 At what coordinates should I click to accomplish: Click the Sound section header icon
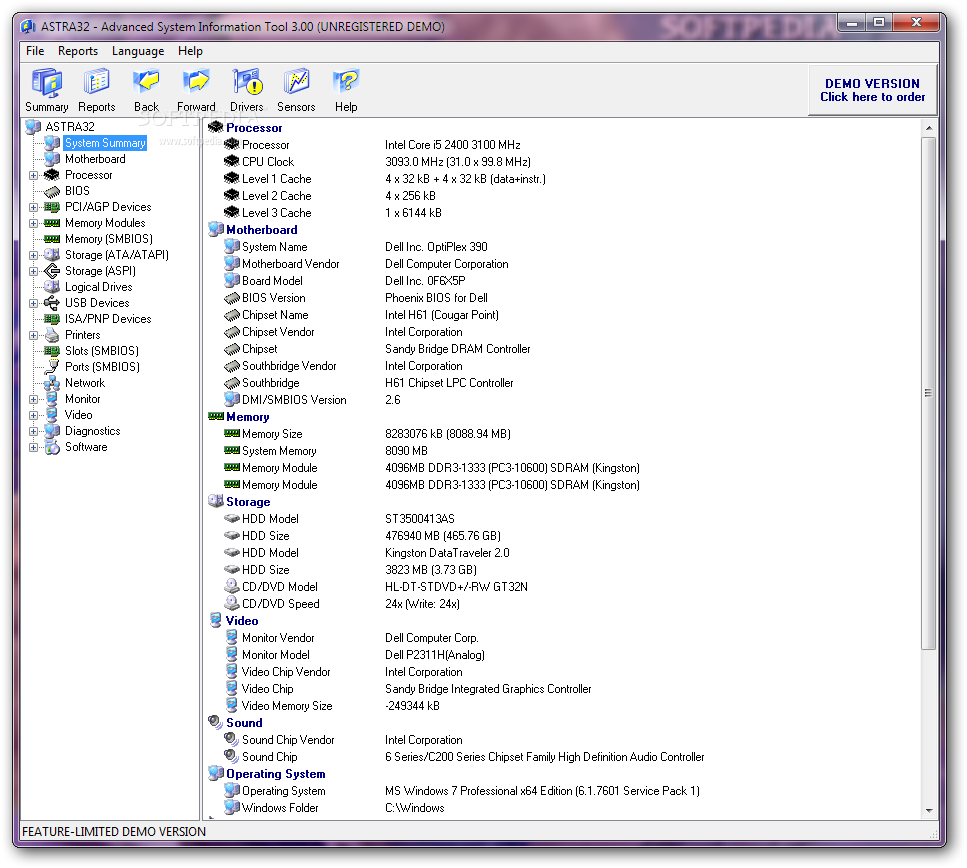(x=215, y=722)
